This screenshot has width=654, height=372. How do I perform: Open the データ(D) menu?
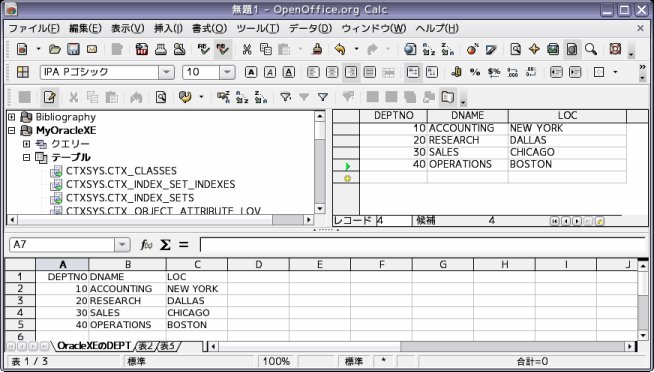coord(310,28)
